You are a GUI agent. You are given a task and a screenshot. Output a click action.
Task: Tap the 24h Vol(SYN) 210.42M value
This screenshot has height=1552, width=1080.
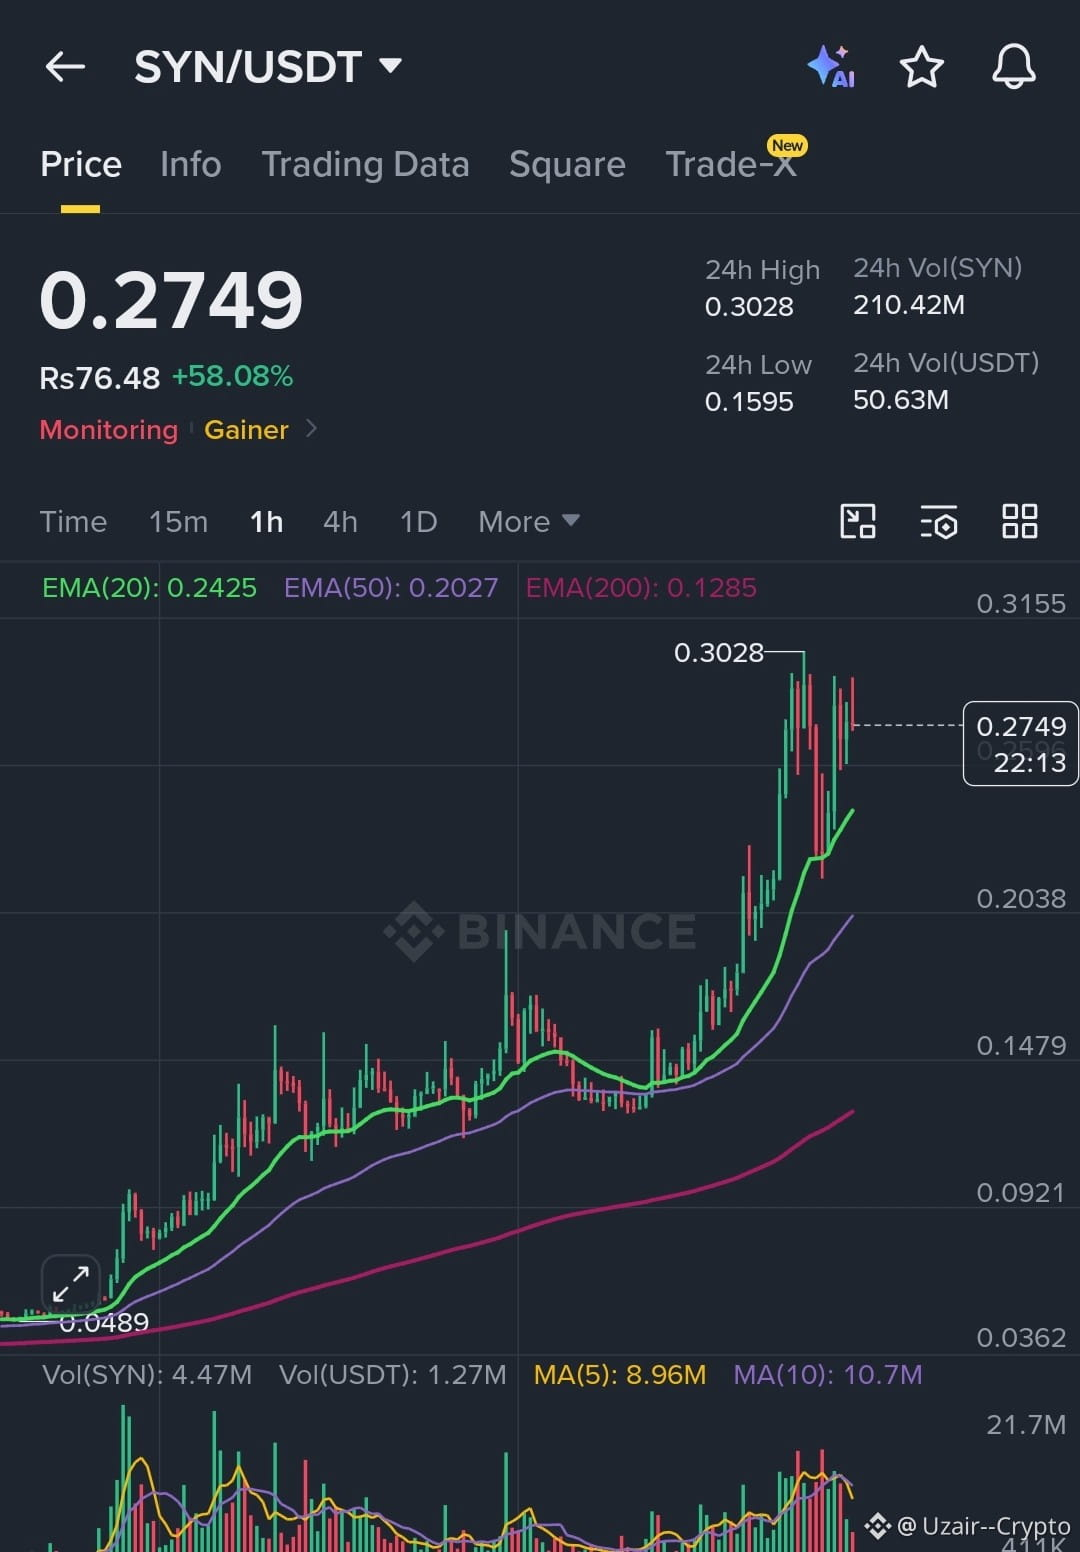click(909, 305)
